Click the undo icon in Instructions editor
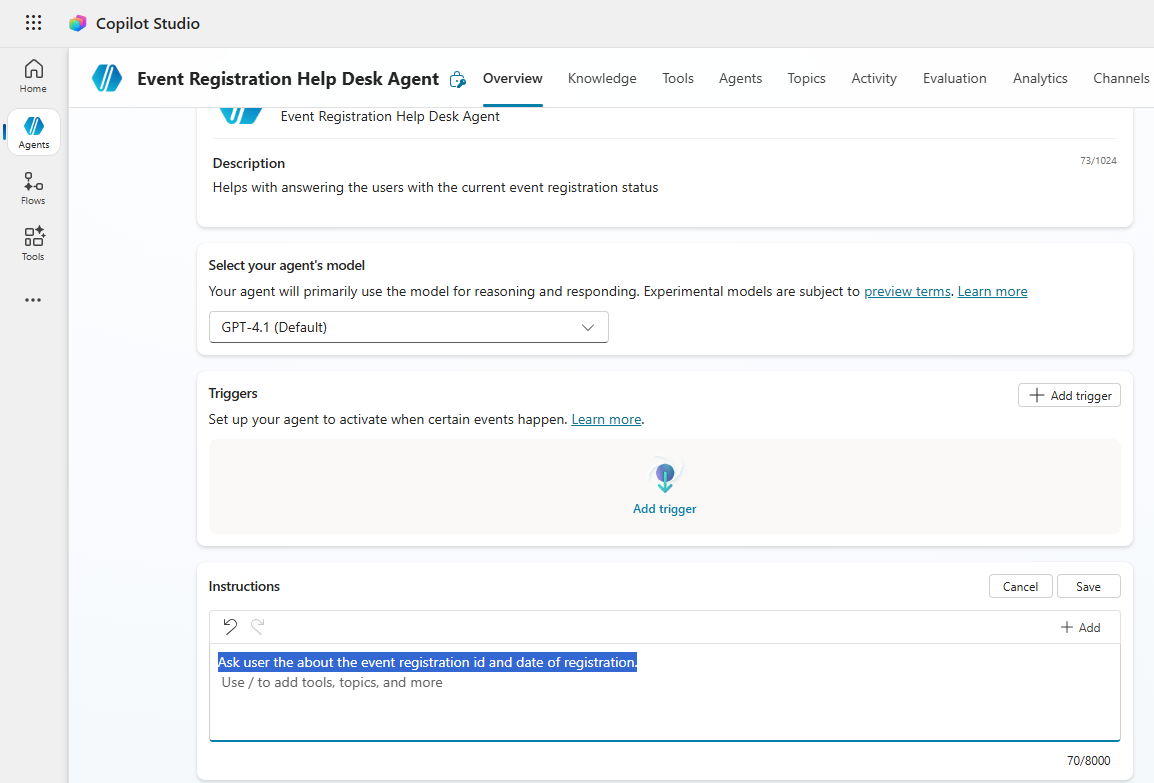 [230, 627]
